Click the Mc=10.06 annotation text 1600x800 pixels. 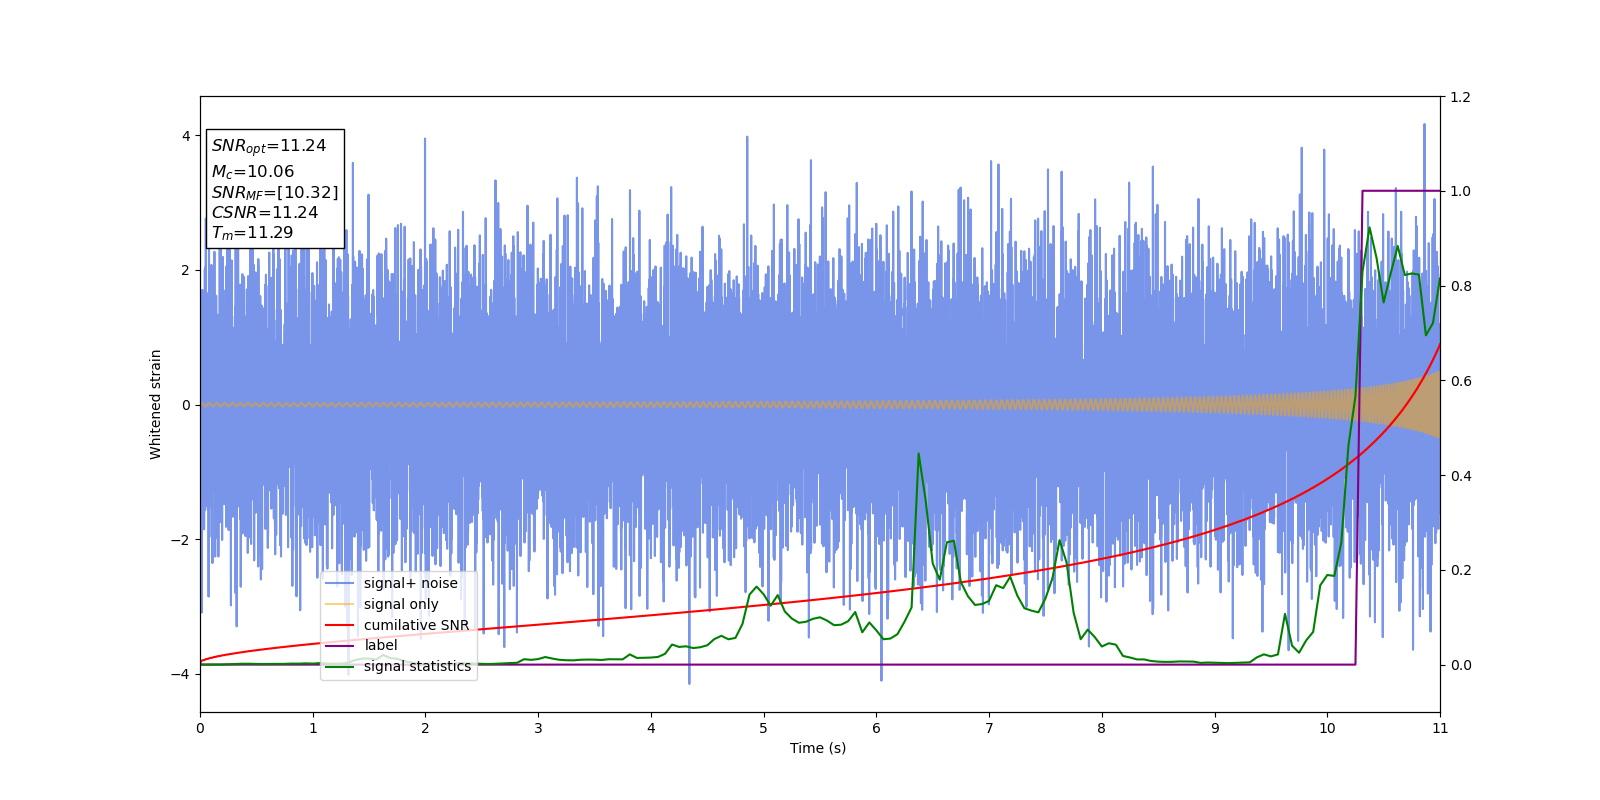(x=253, y=172)
